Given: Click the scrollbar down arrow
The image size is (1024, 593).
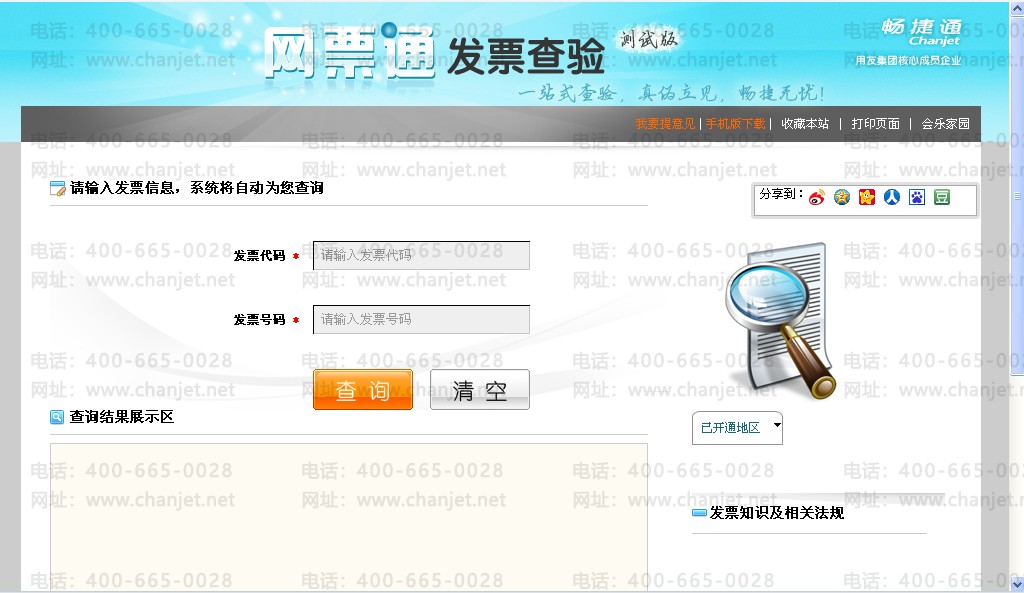Looking at the screenshot, I should tap(1017, 583).
